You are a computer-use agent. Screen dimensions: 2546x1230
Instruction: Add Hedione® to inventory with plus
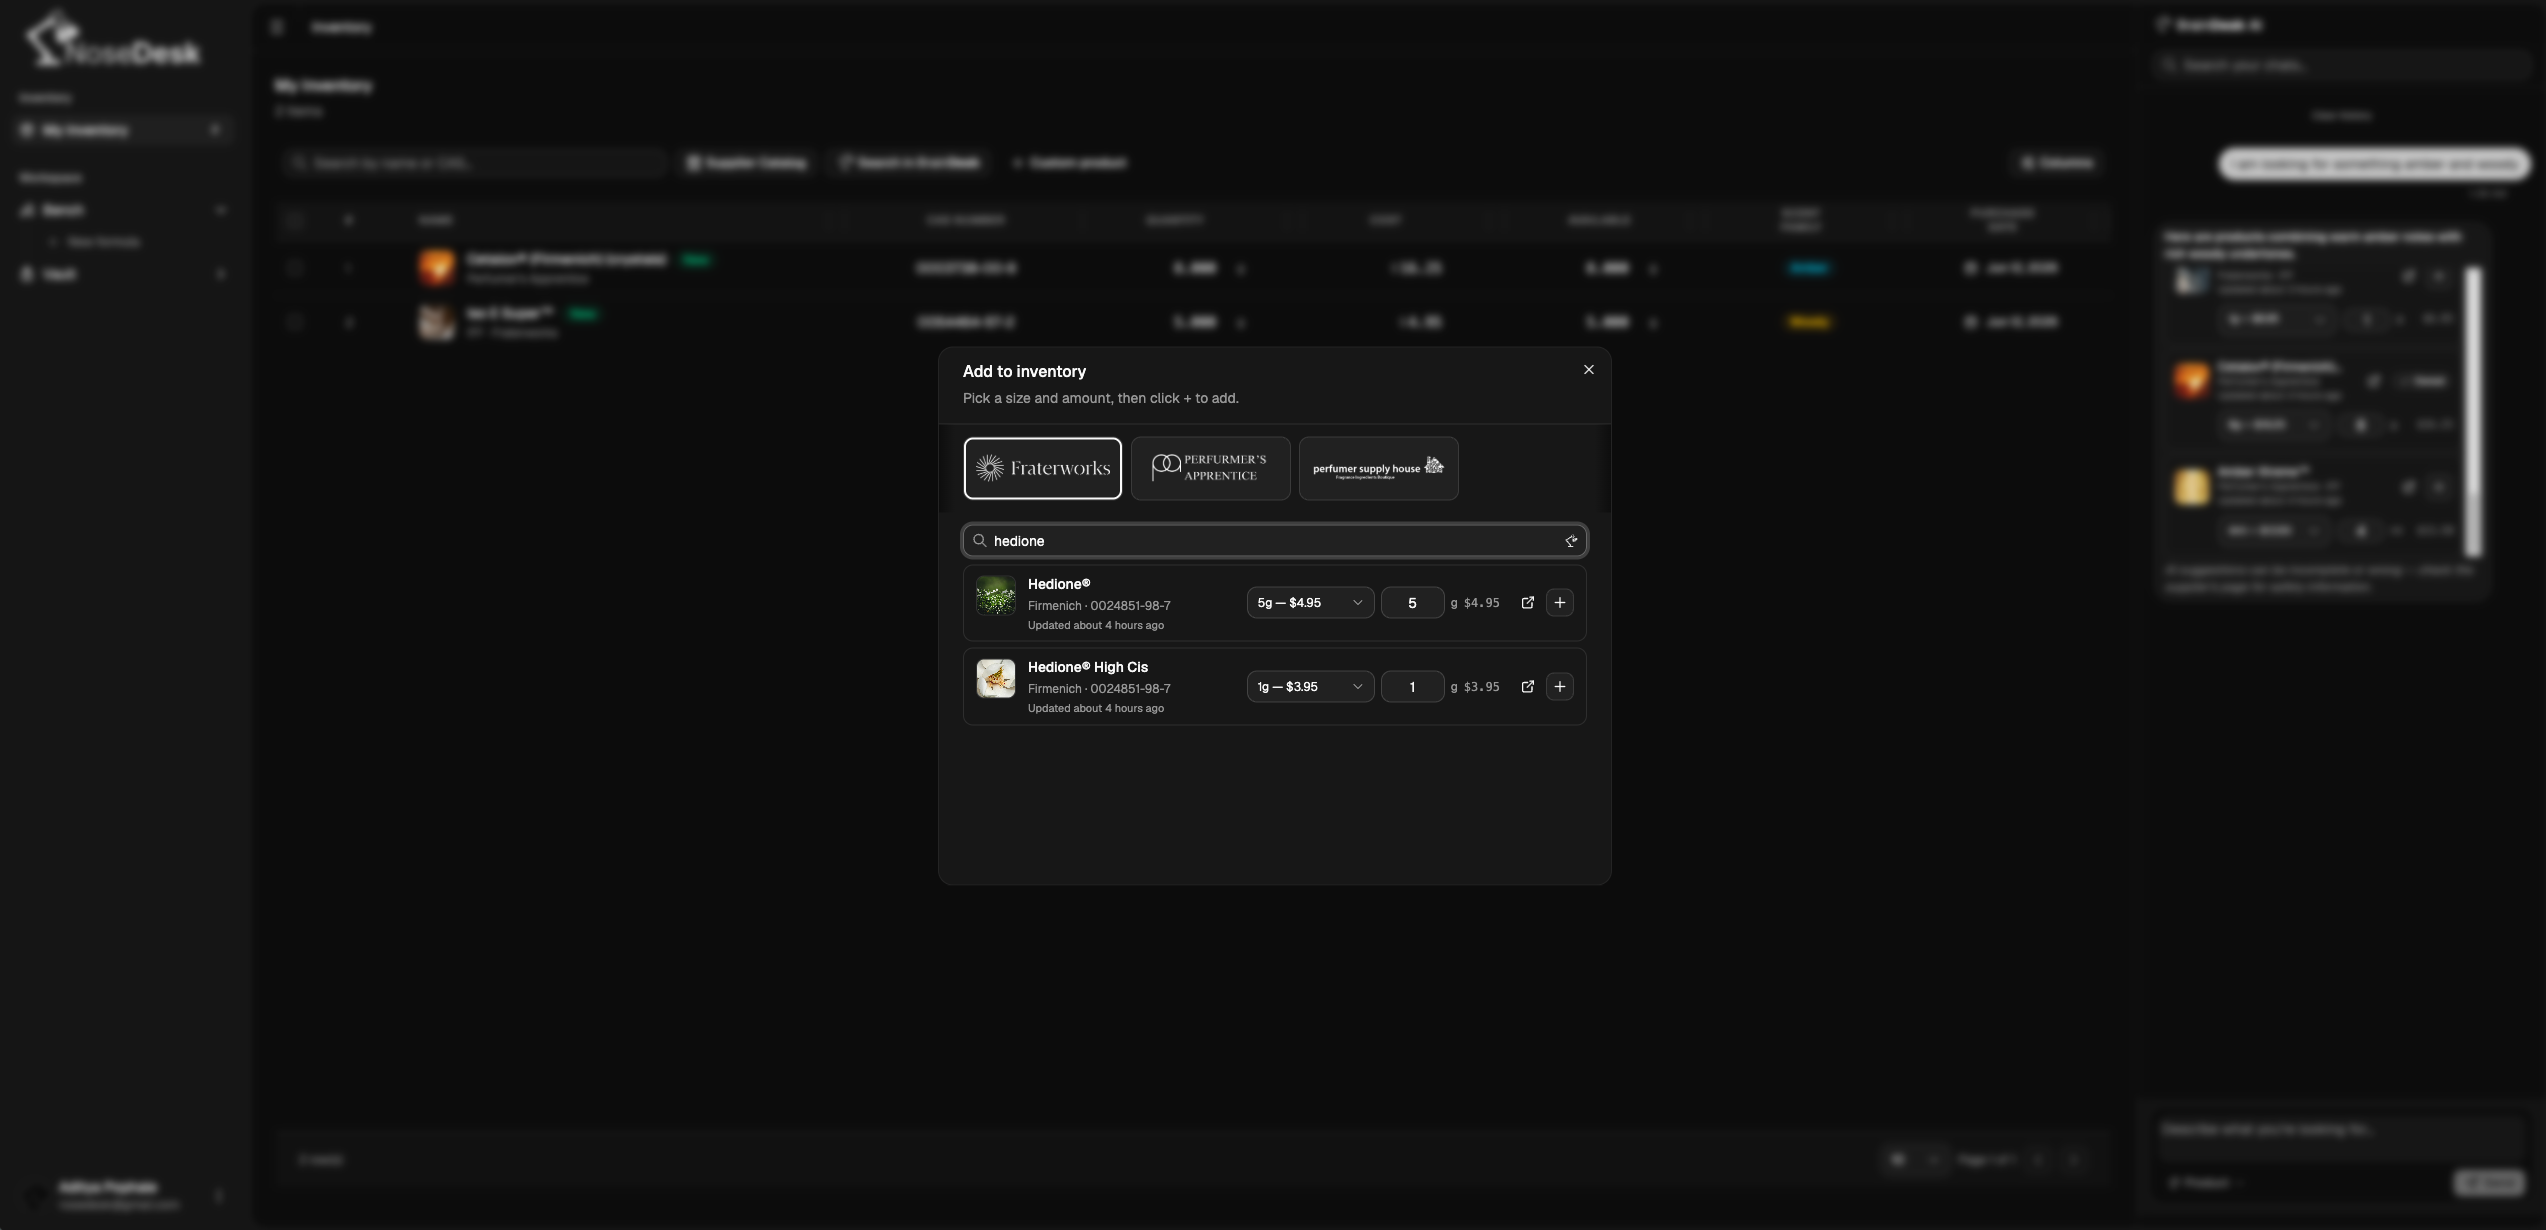pos(1559,603)
